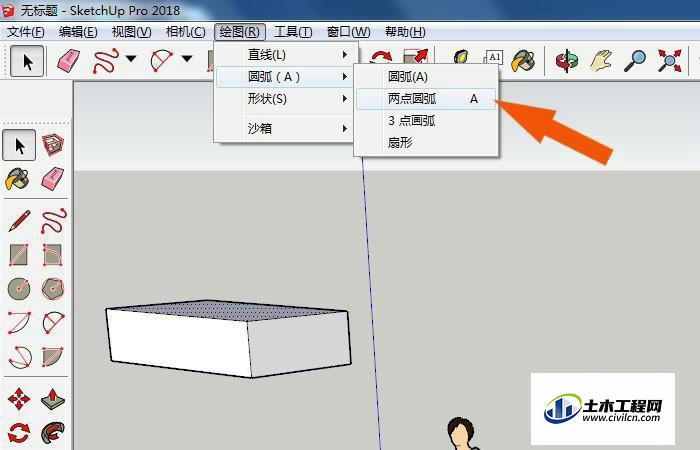Click the Zoom Extents tool

tap(669, 61)
